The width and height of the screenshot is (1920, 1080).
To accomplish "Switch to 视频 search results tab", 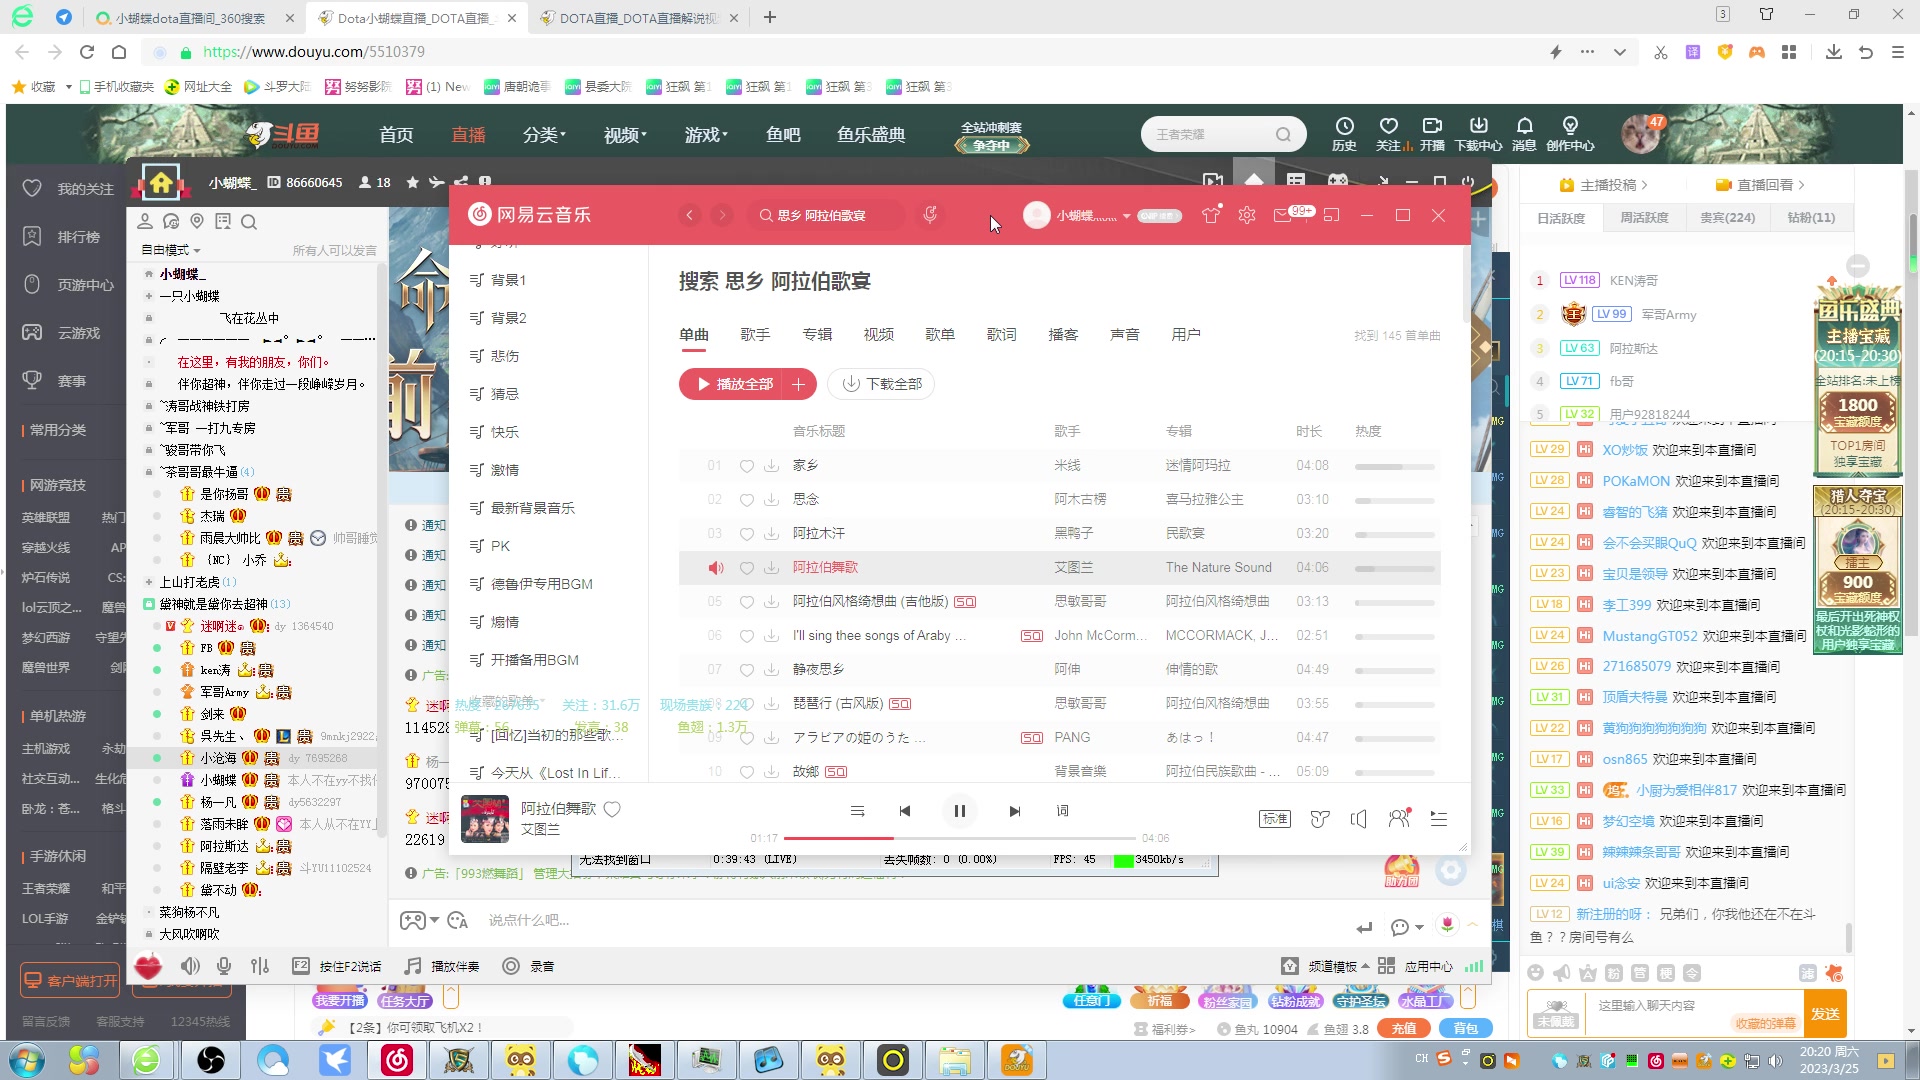I will click(879, 335).
